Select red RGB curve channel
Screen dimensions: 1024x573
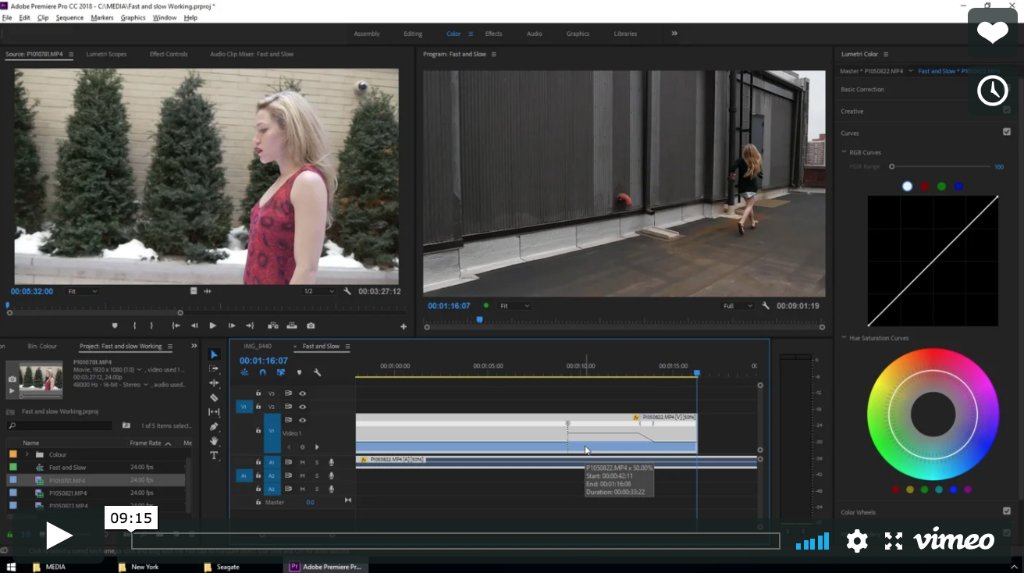(x=924, y=186)
